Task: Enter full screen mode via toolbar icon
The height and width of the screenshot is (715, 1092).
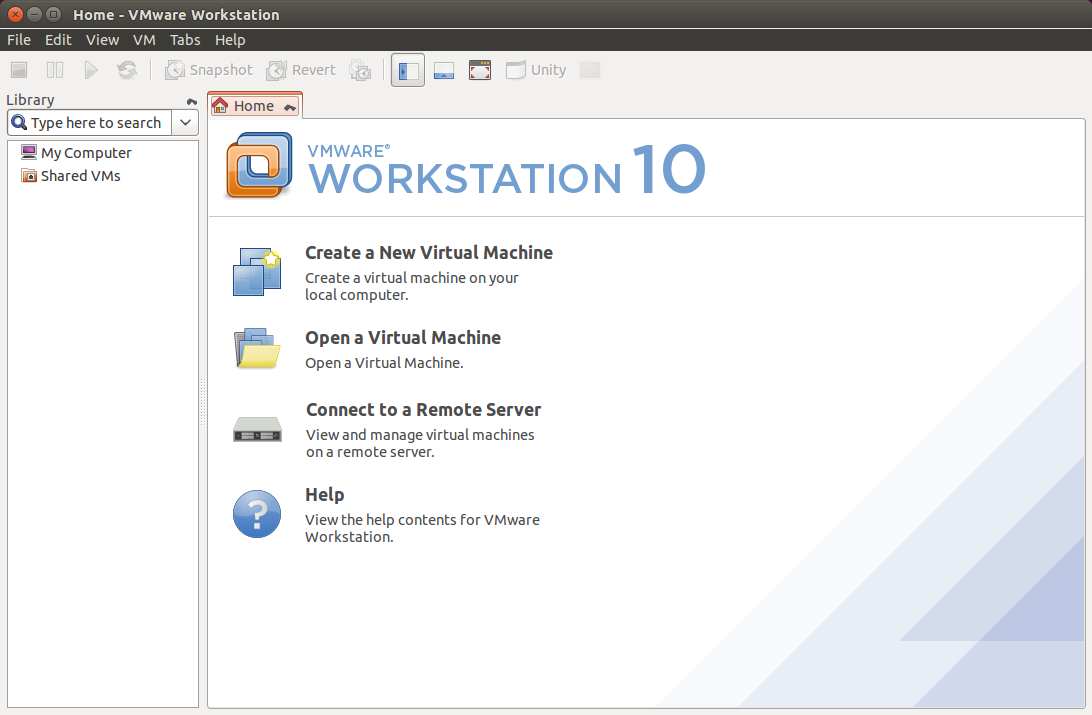Action: point(479,69)
